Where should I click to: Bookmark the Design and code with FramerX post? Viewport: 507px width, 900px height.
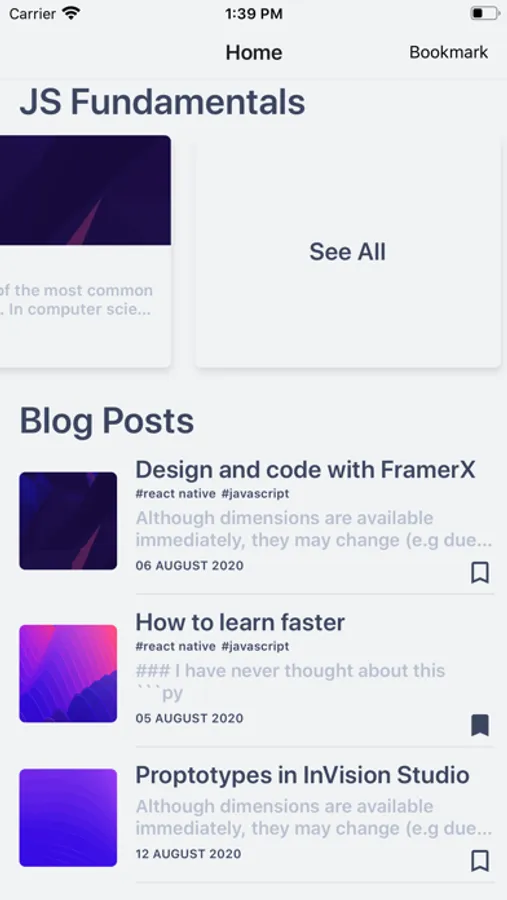point(480,573)
